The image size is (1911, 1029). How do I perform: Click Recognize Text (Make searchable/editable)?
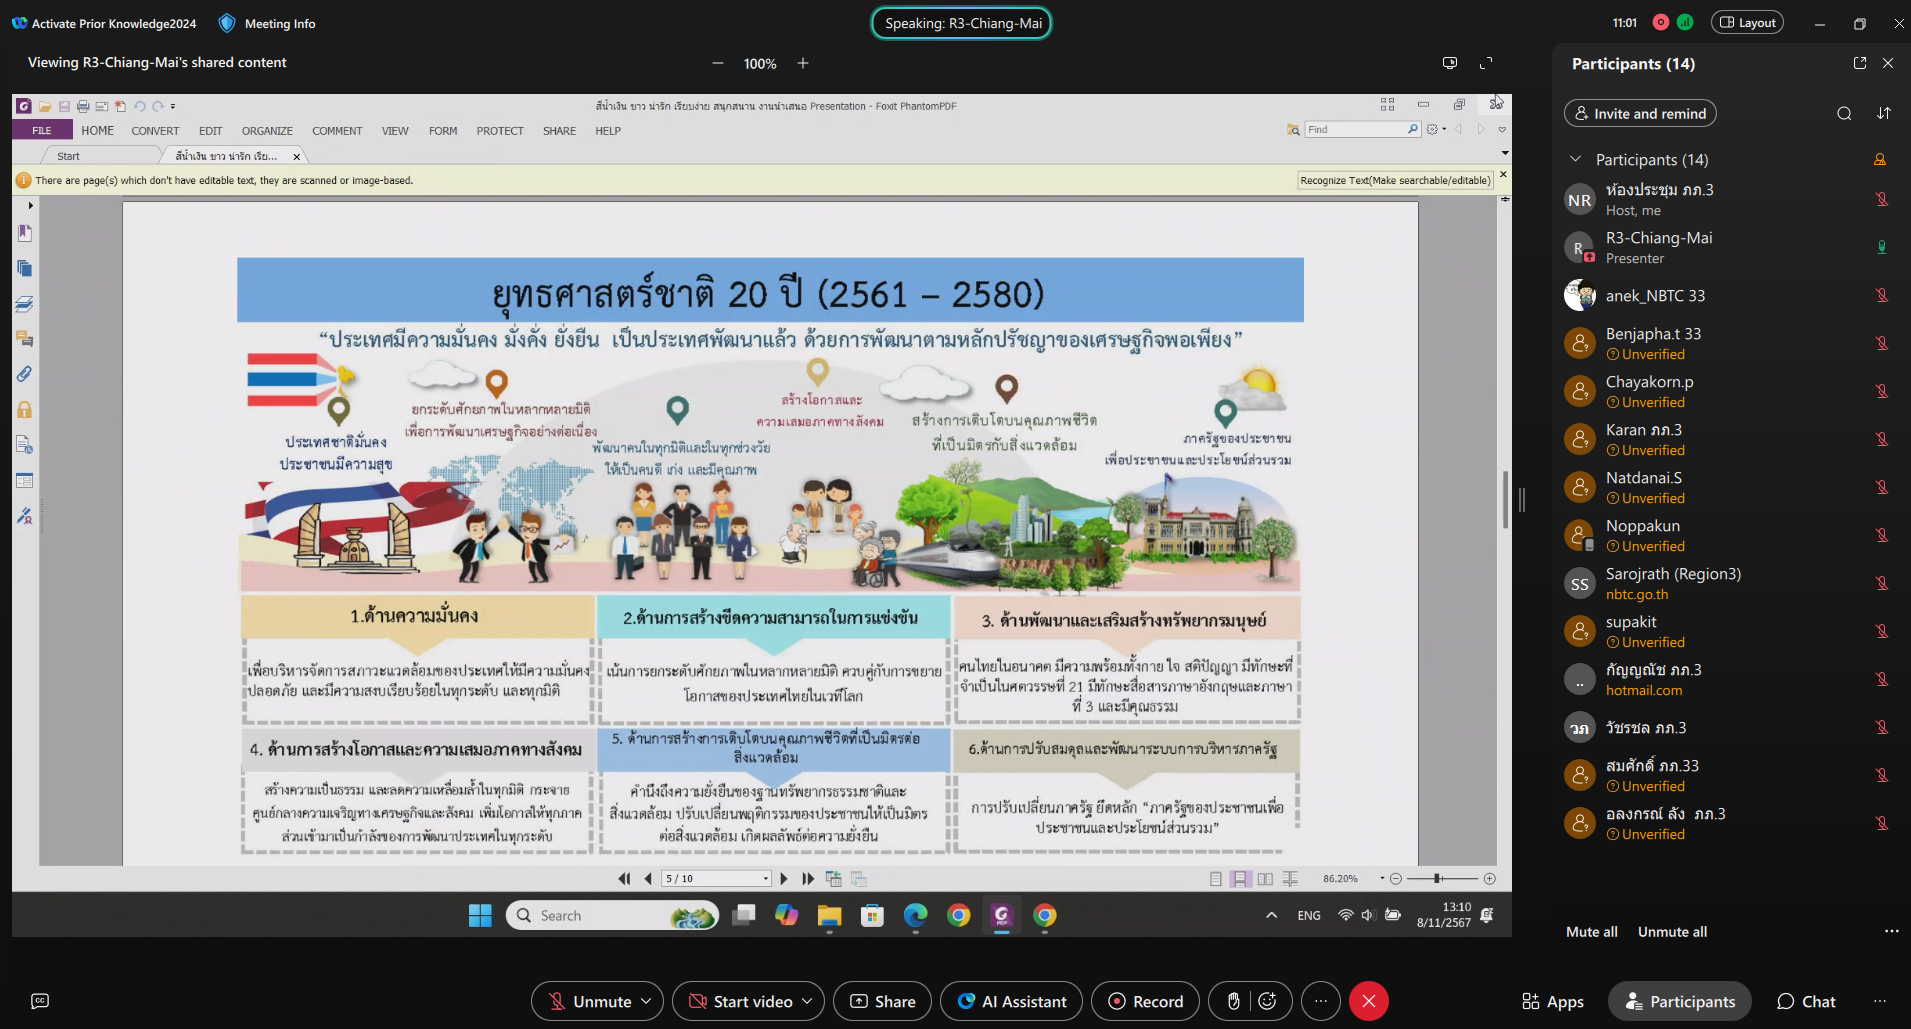point(1395,181)
